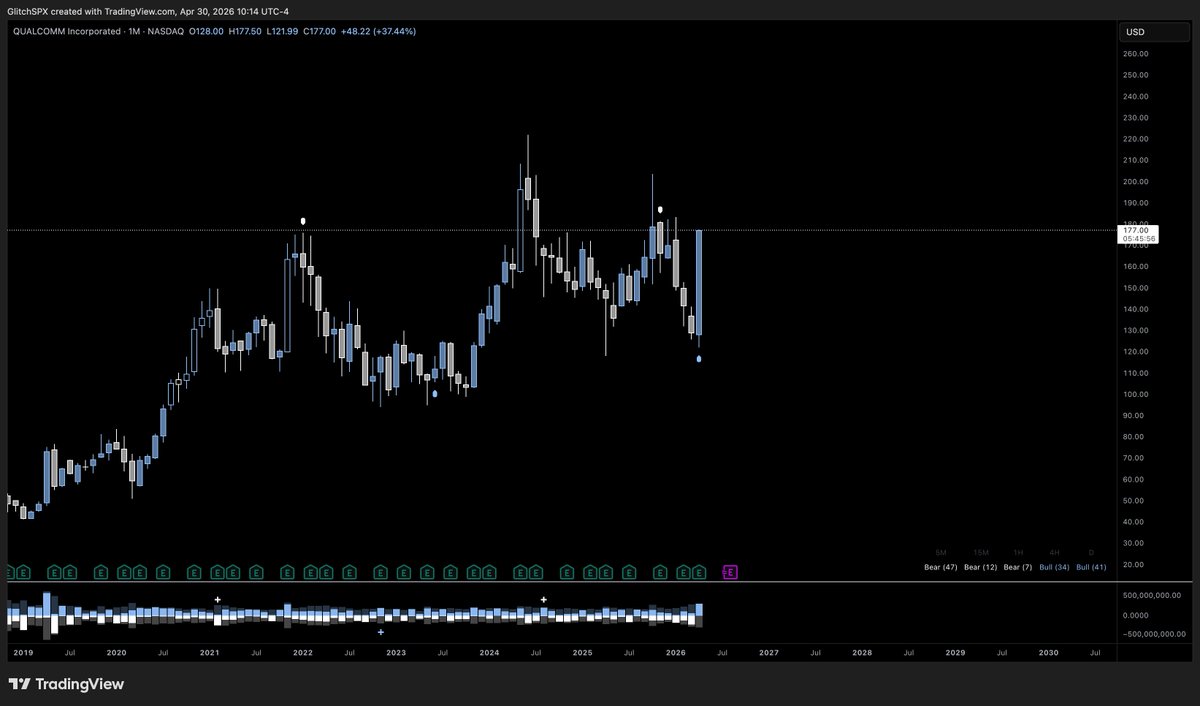Click the 2030 label on the time axis

(x=1049, y=652)
